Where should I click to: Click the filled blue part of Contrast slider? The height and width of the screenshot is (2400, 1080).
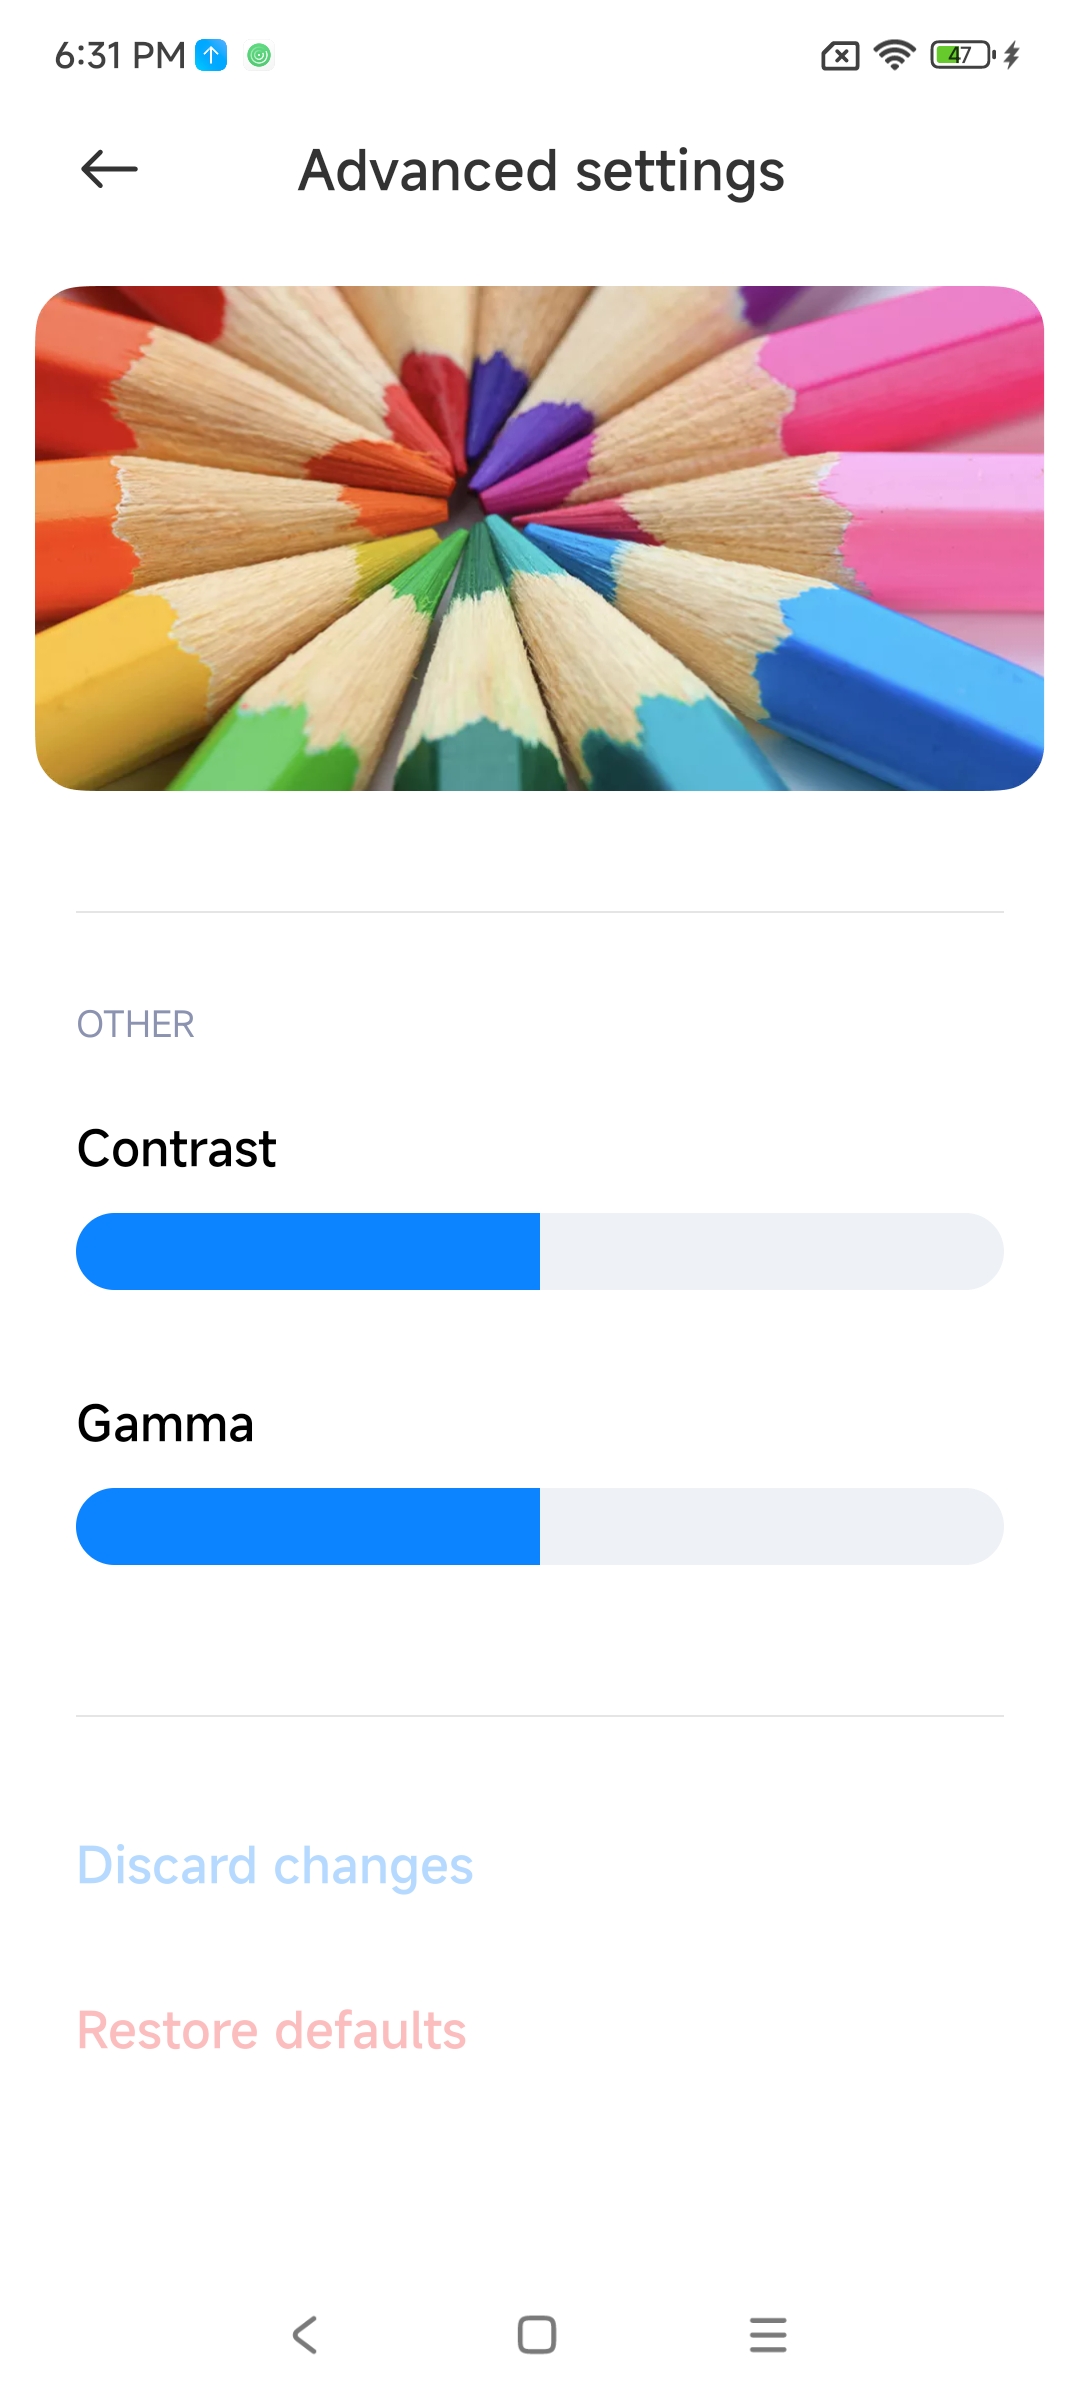coord(308,1251)
